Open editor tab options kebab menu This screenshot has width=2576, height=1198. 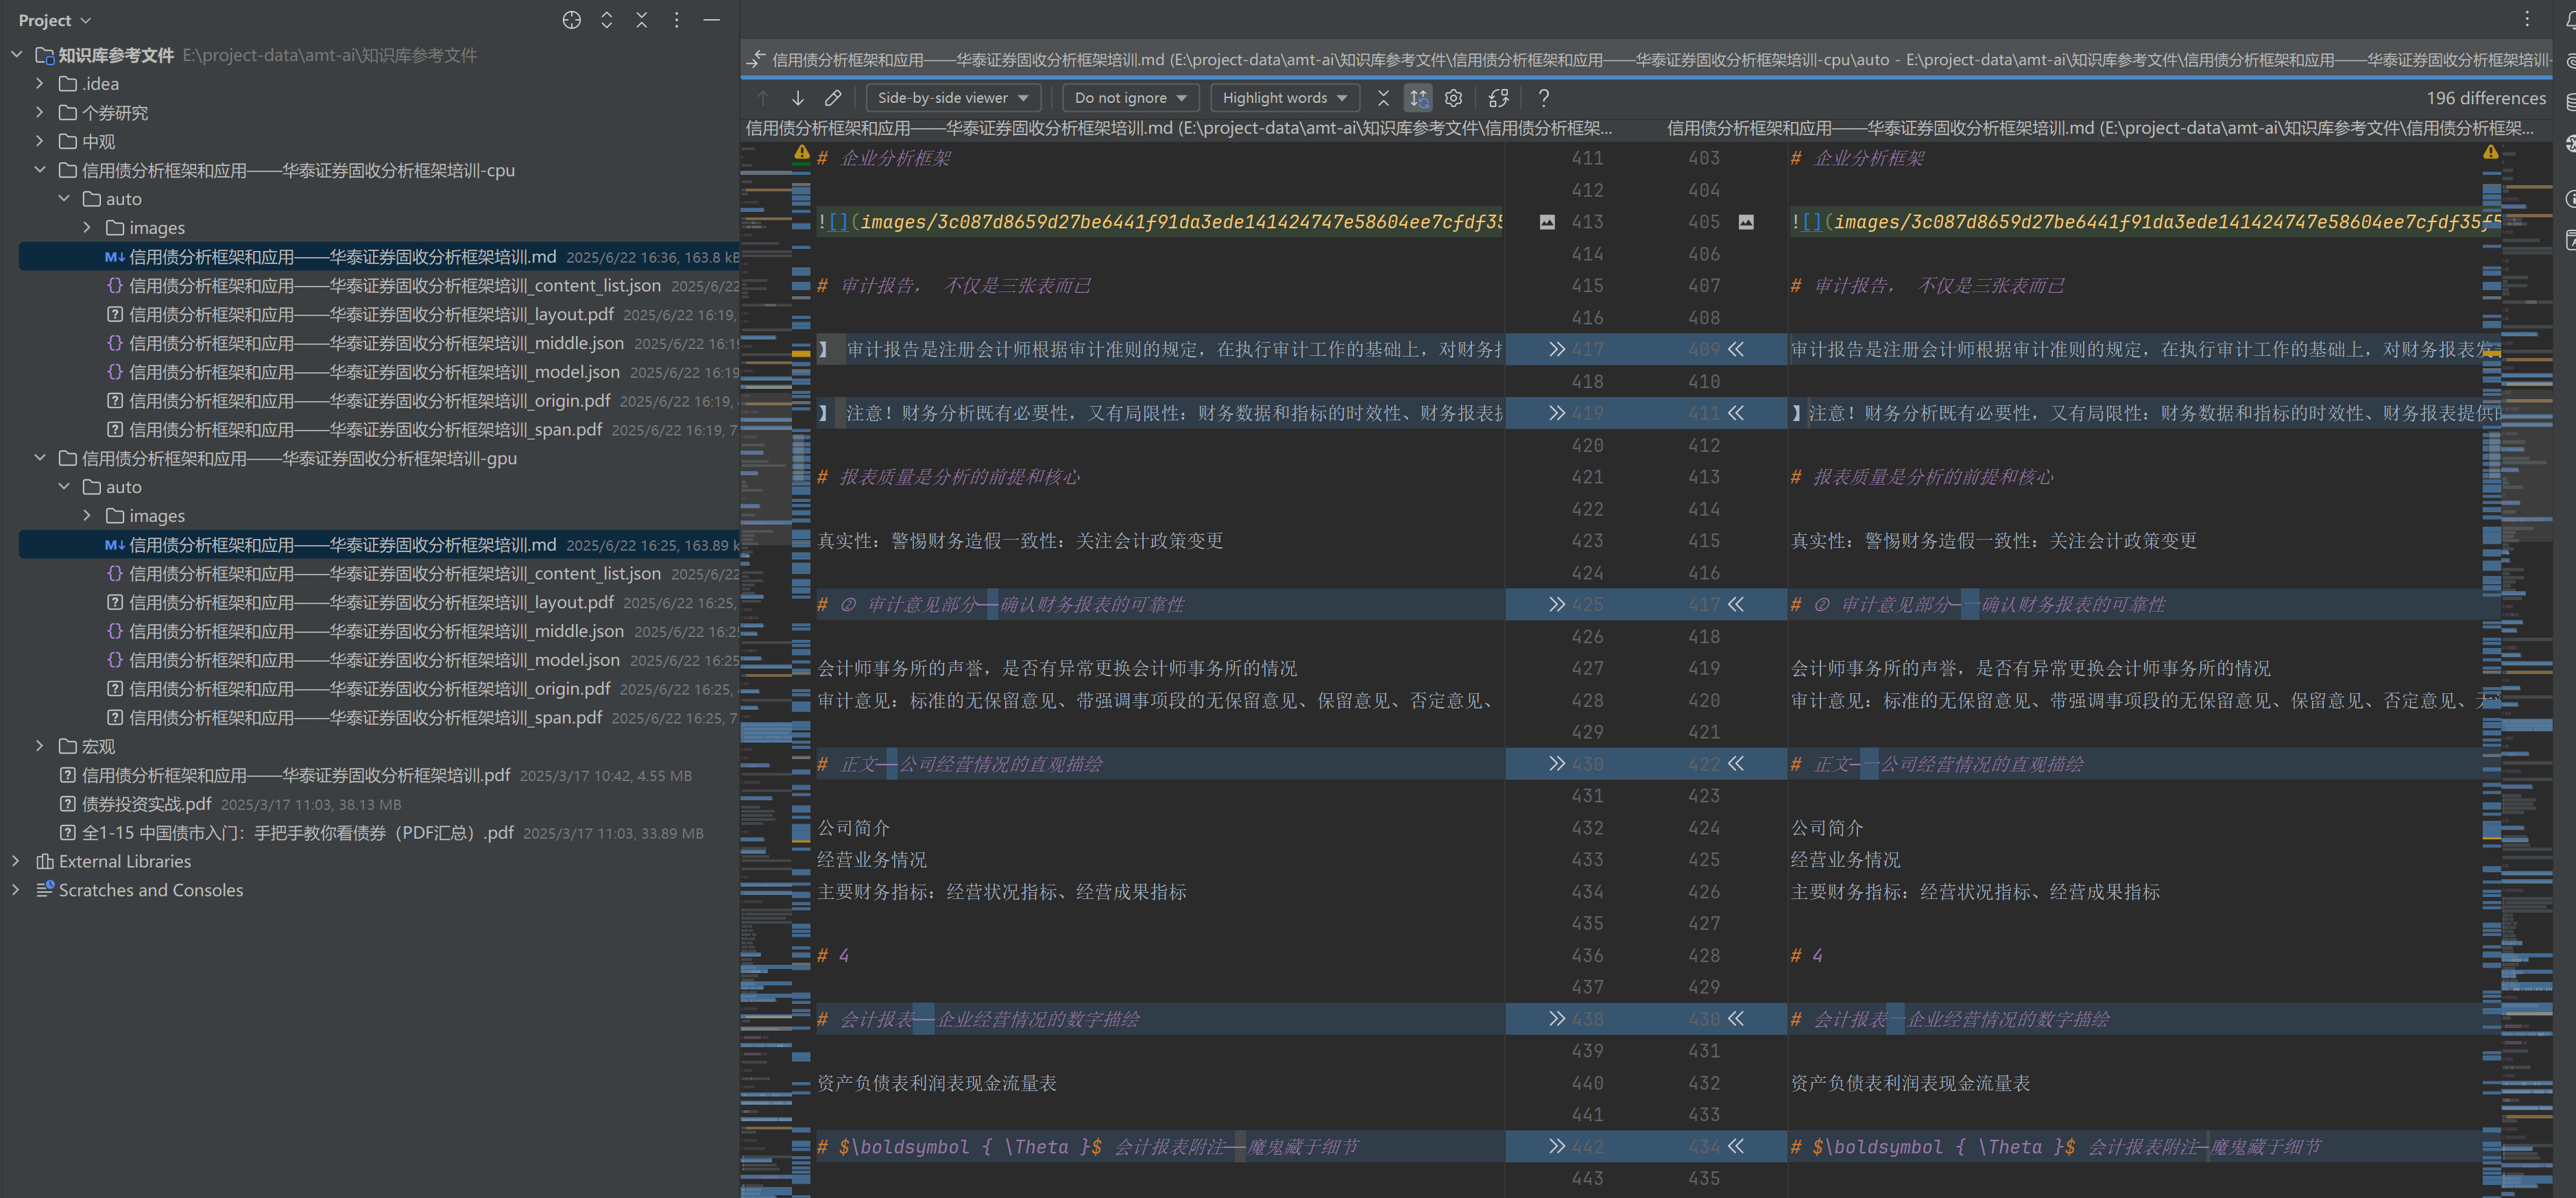click(x=2526, y=18)
